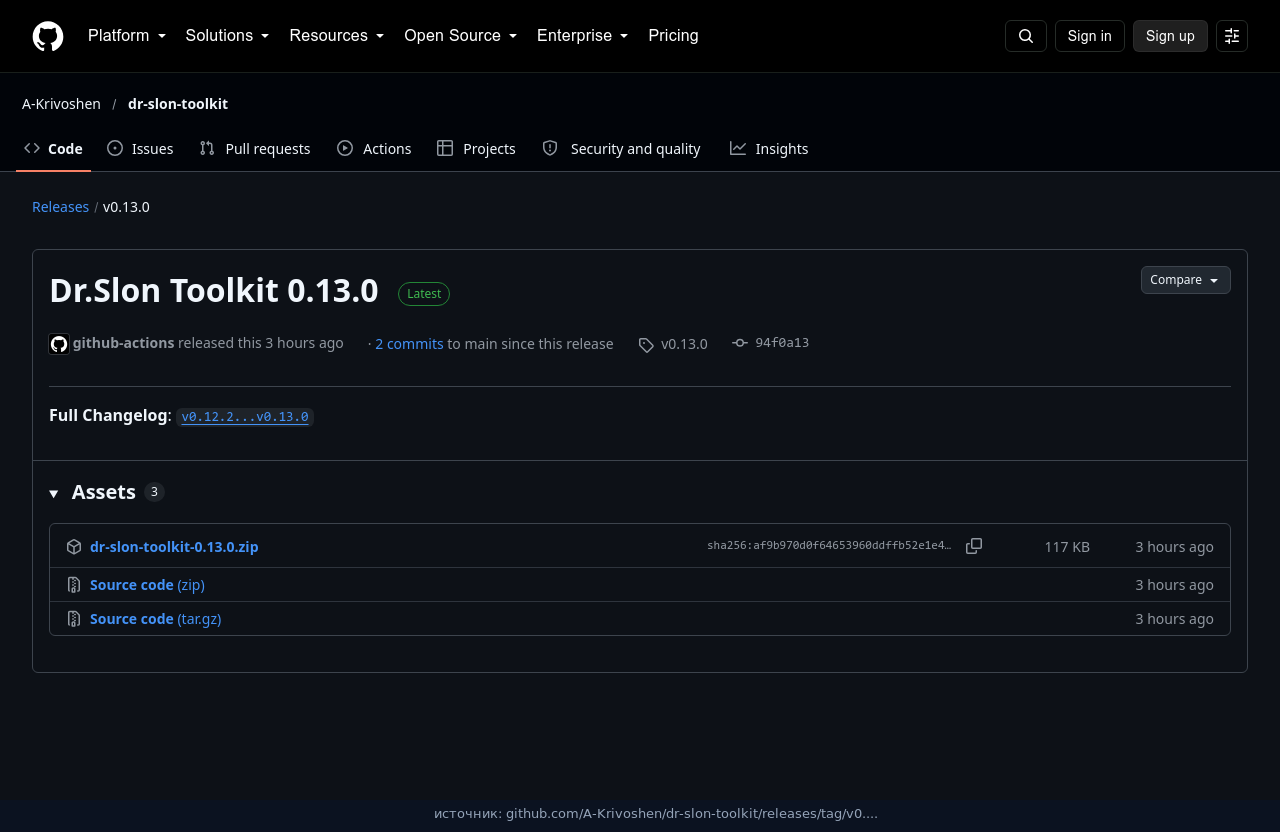Open the search magnifier button
Image resolution: width=1280 pixels, height=832 pixels.
click(1026, 36)
